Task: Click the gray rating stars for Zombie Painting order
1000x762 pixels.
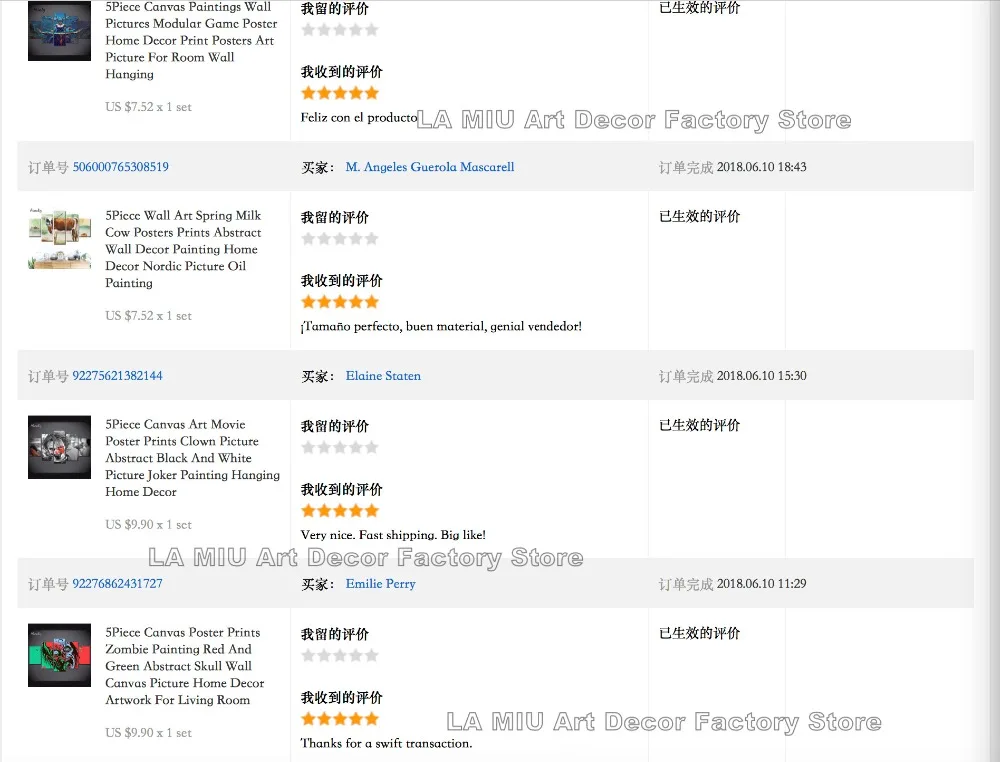Action: (x=340, y=656)
